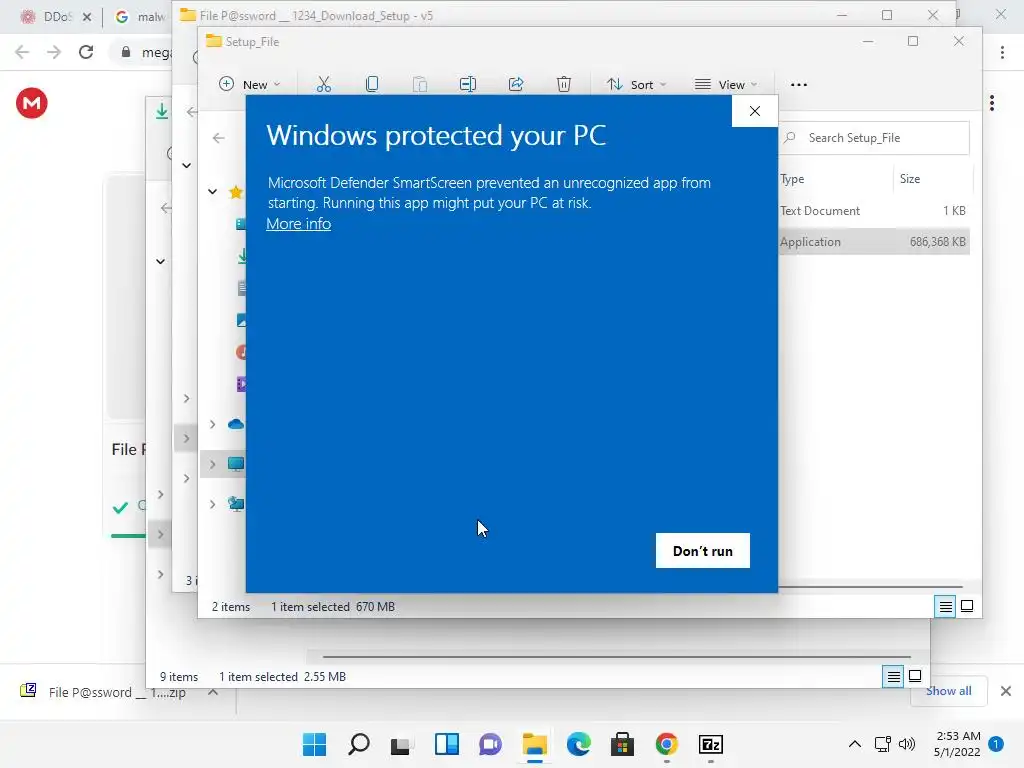This screenshot has height=768, width=1024.
Task: Close the SmartScreen warning dialog
Action: pos(755,111)
